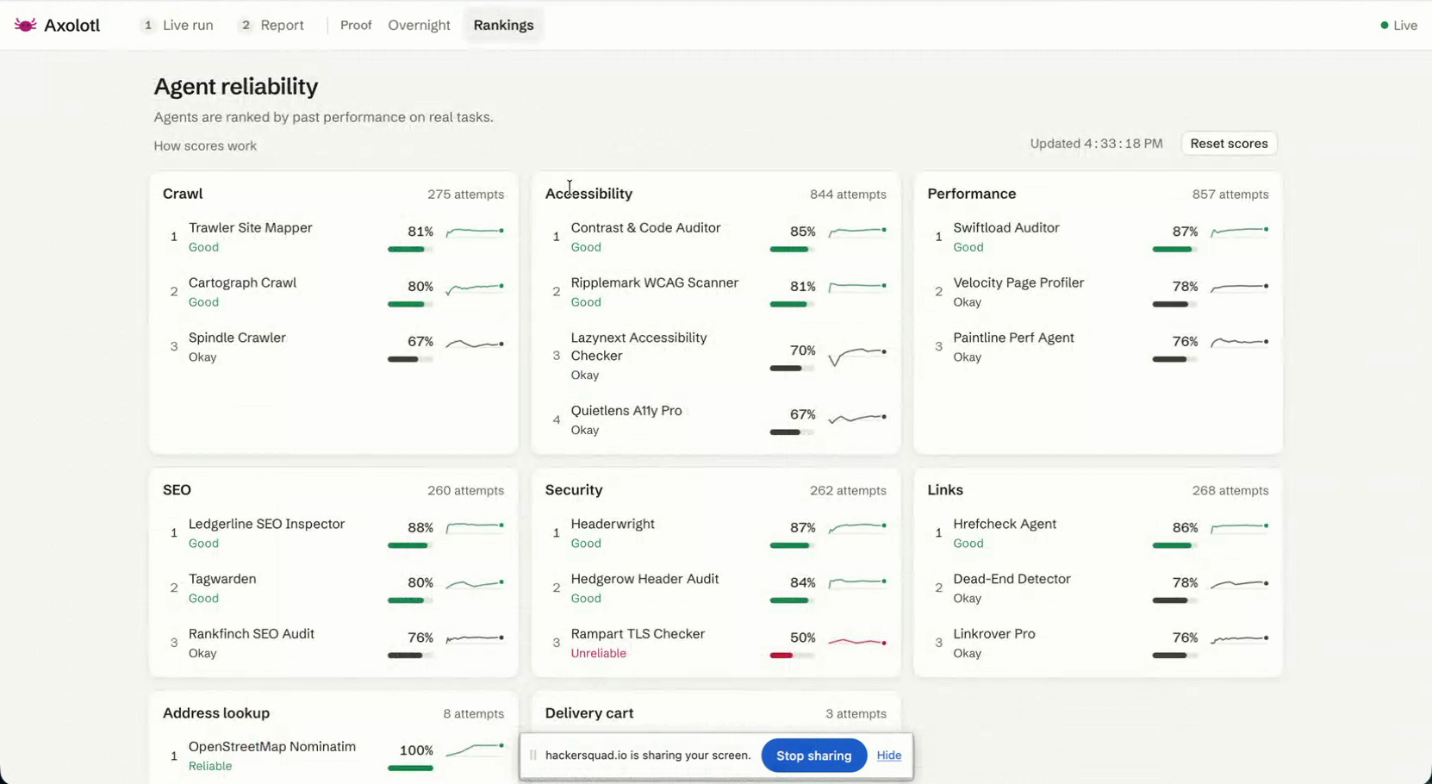
Task: Click the Hrefcheck Agent trend sparkline
Action: (x=1240, y=528)
